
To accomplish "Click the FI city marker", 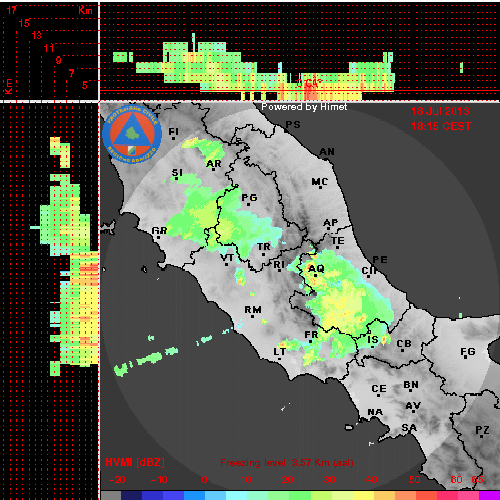I will point(174,138).
